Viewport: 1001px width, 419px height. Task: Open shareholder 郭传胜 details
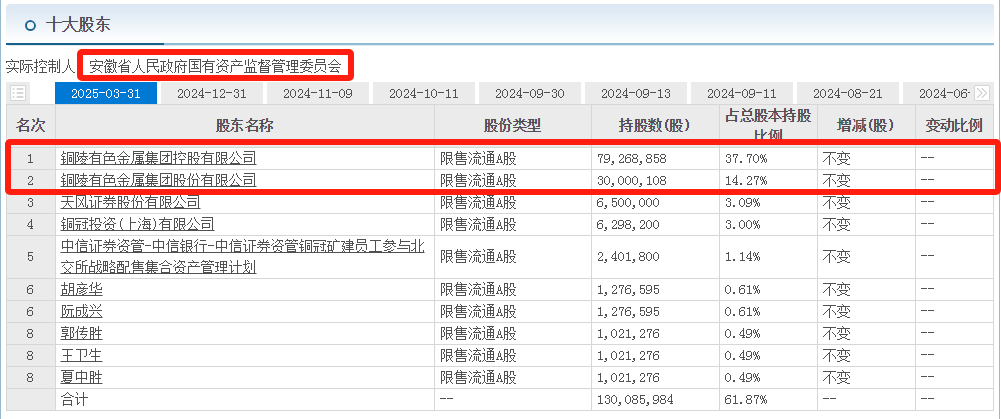click(81, 333)
